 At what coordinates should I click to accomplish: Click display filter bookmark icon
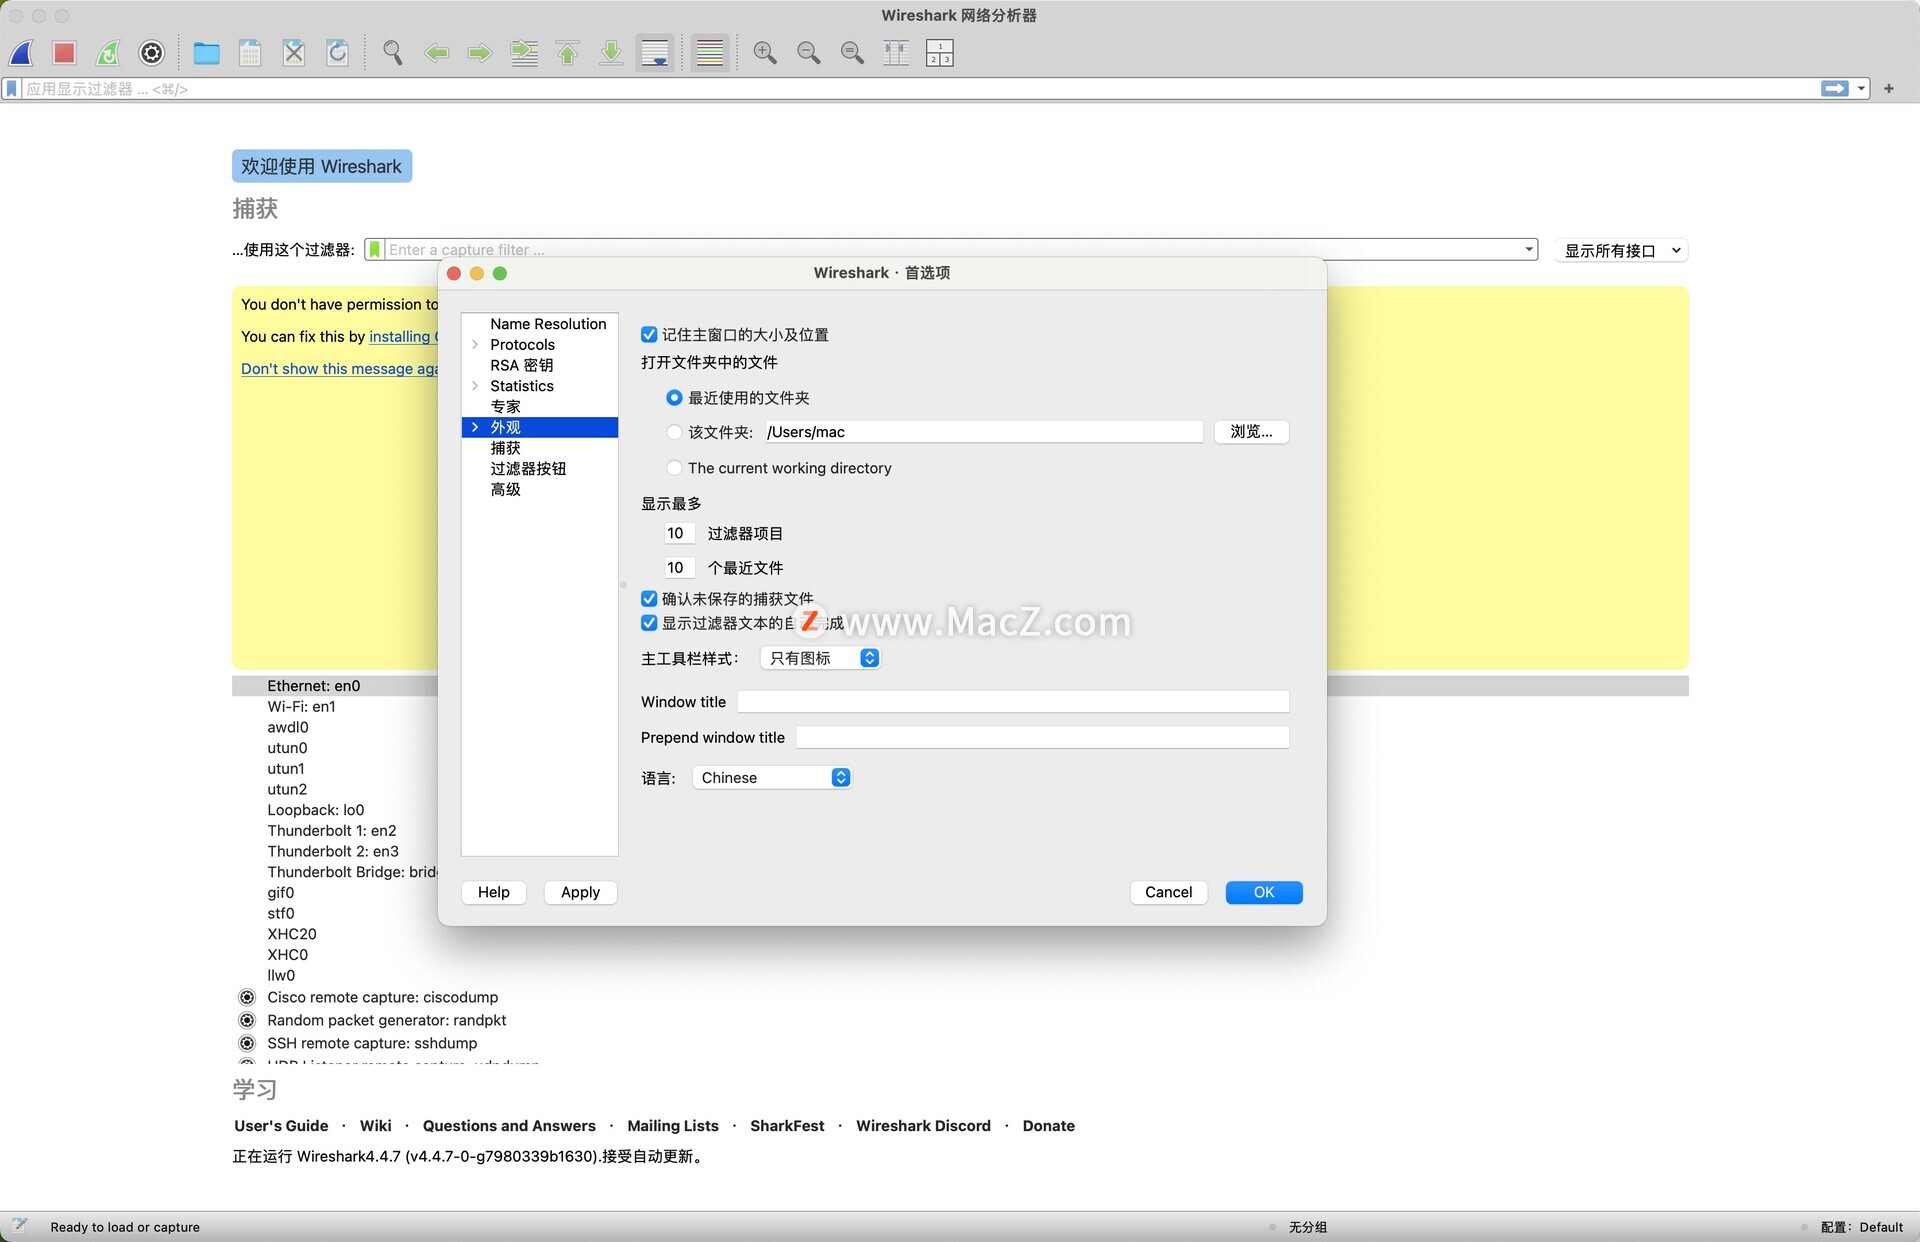coord(12,89)
